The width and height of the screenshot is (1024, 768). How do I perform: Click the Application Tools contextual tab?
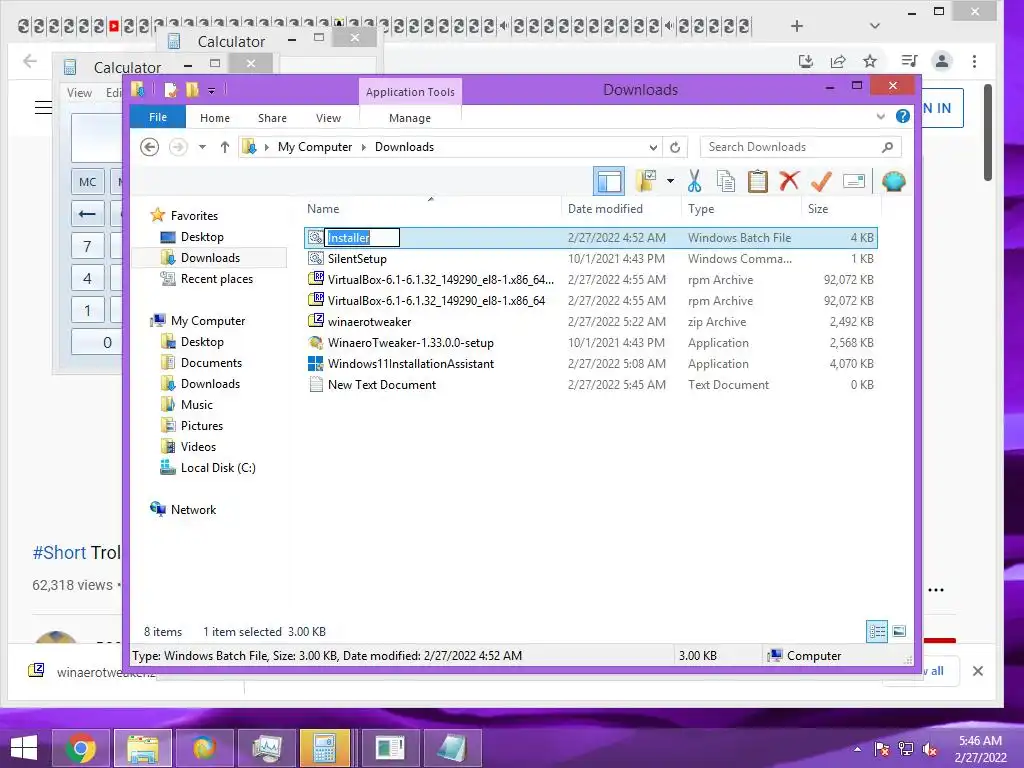coord(410,91)
